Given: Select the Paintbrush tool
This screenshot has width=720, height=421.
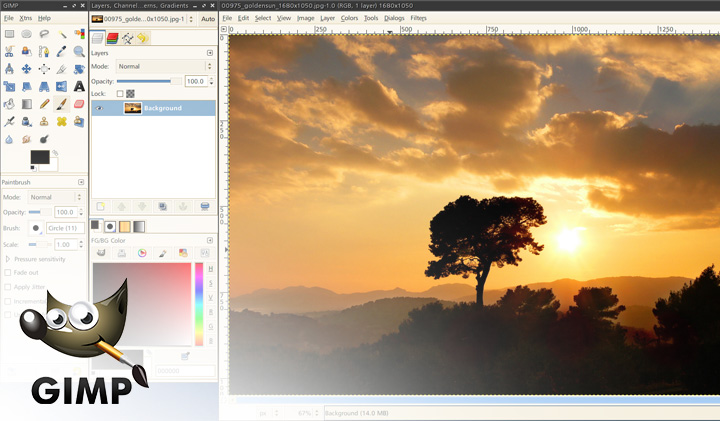Looking at the screenshot, I should pos(62,104).
